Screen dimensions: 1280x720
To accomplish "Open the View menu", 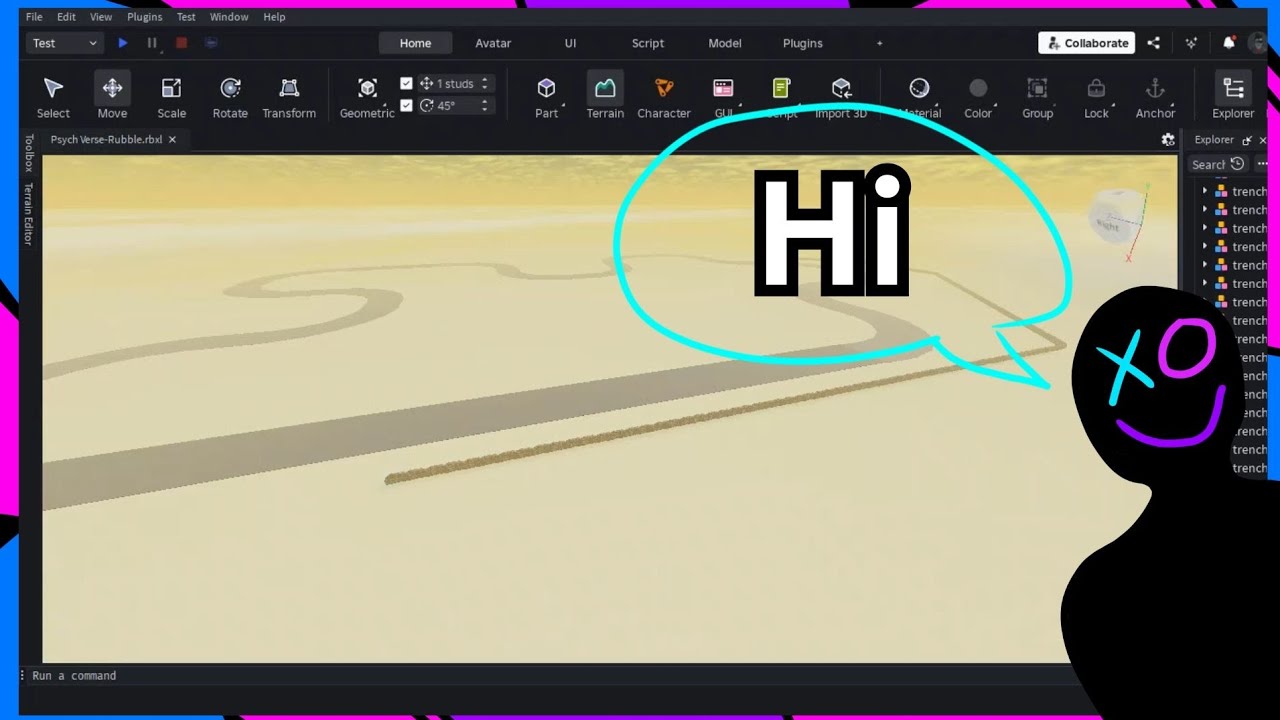I will click(101, 17).
